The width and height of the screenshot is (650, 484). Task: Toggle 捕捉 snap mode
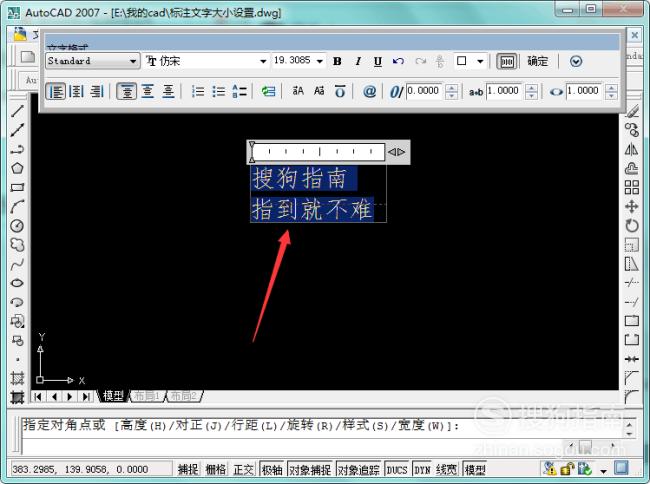tap(188, 469)
